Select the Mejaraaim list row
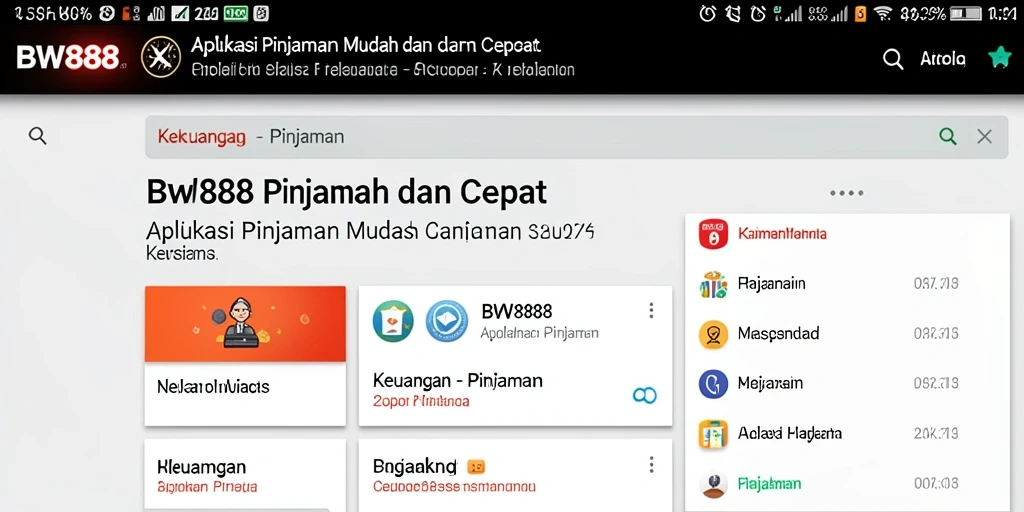This screenshot has height=512, width=1024. pos(847,384)
